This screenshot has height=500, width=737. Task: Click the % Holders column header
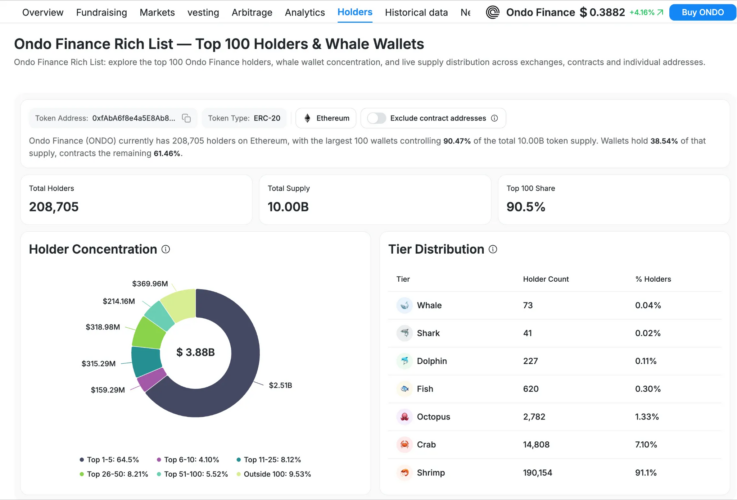point(653,279)
